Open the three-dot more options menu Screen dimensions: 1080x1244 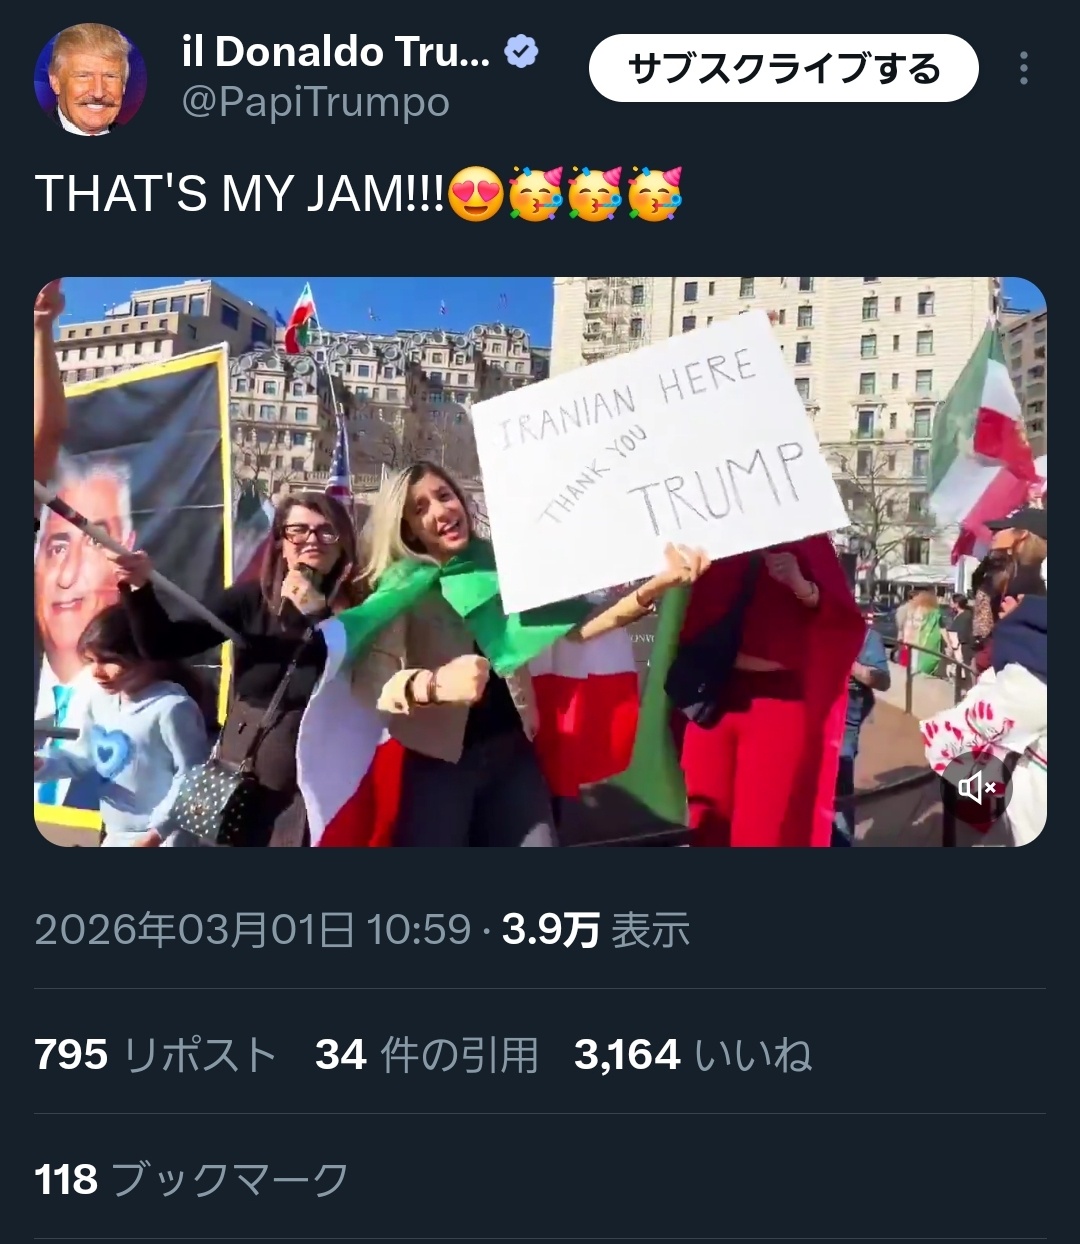coord(1023,68)
